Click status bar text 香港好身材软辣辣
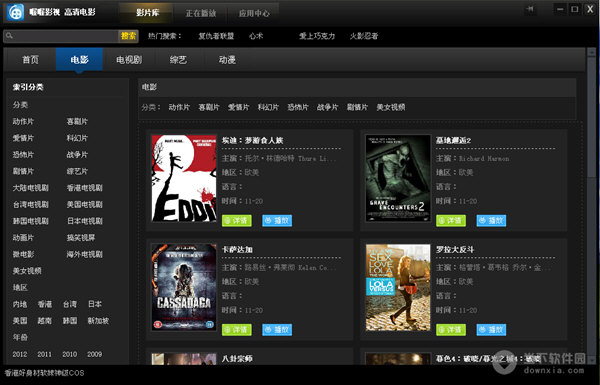 click(44, 373)
